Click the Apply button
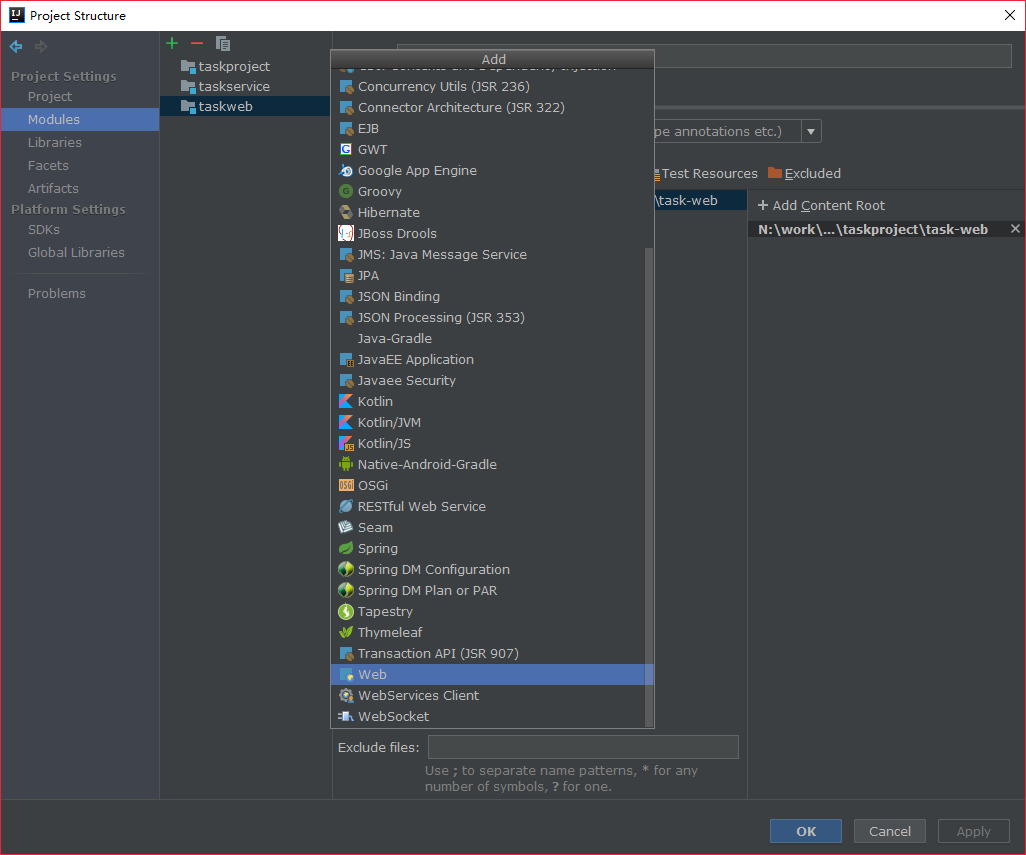Screen dimensions: 1026x855 (973, 831)
